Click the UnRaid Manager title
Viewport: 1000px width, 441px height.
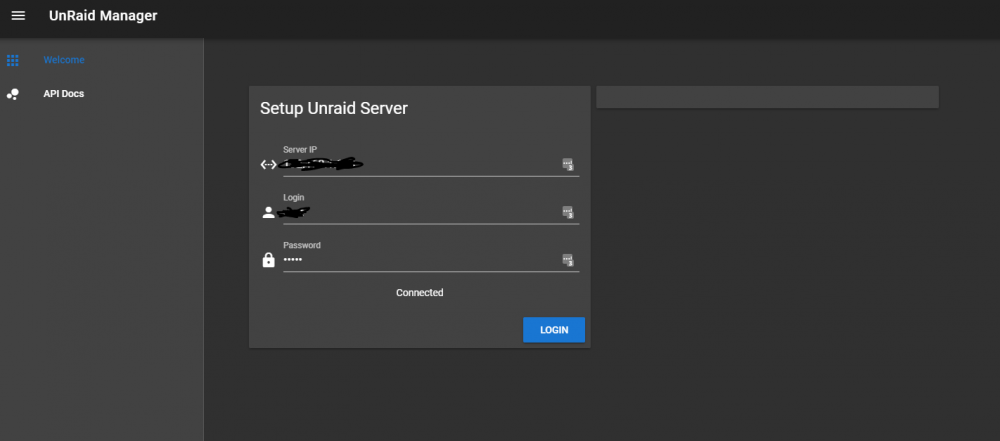click(103, 16)
